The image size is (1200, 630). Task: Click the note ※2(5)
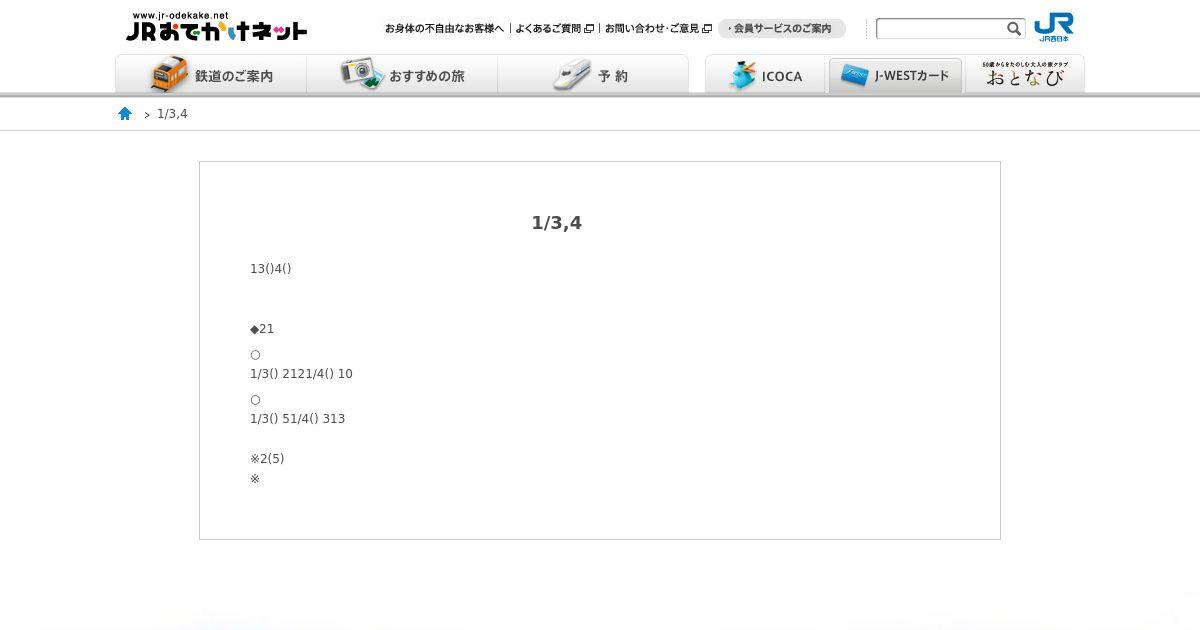(267, 459)
